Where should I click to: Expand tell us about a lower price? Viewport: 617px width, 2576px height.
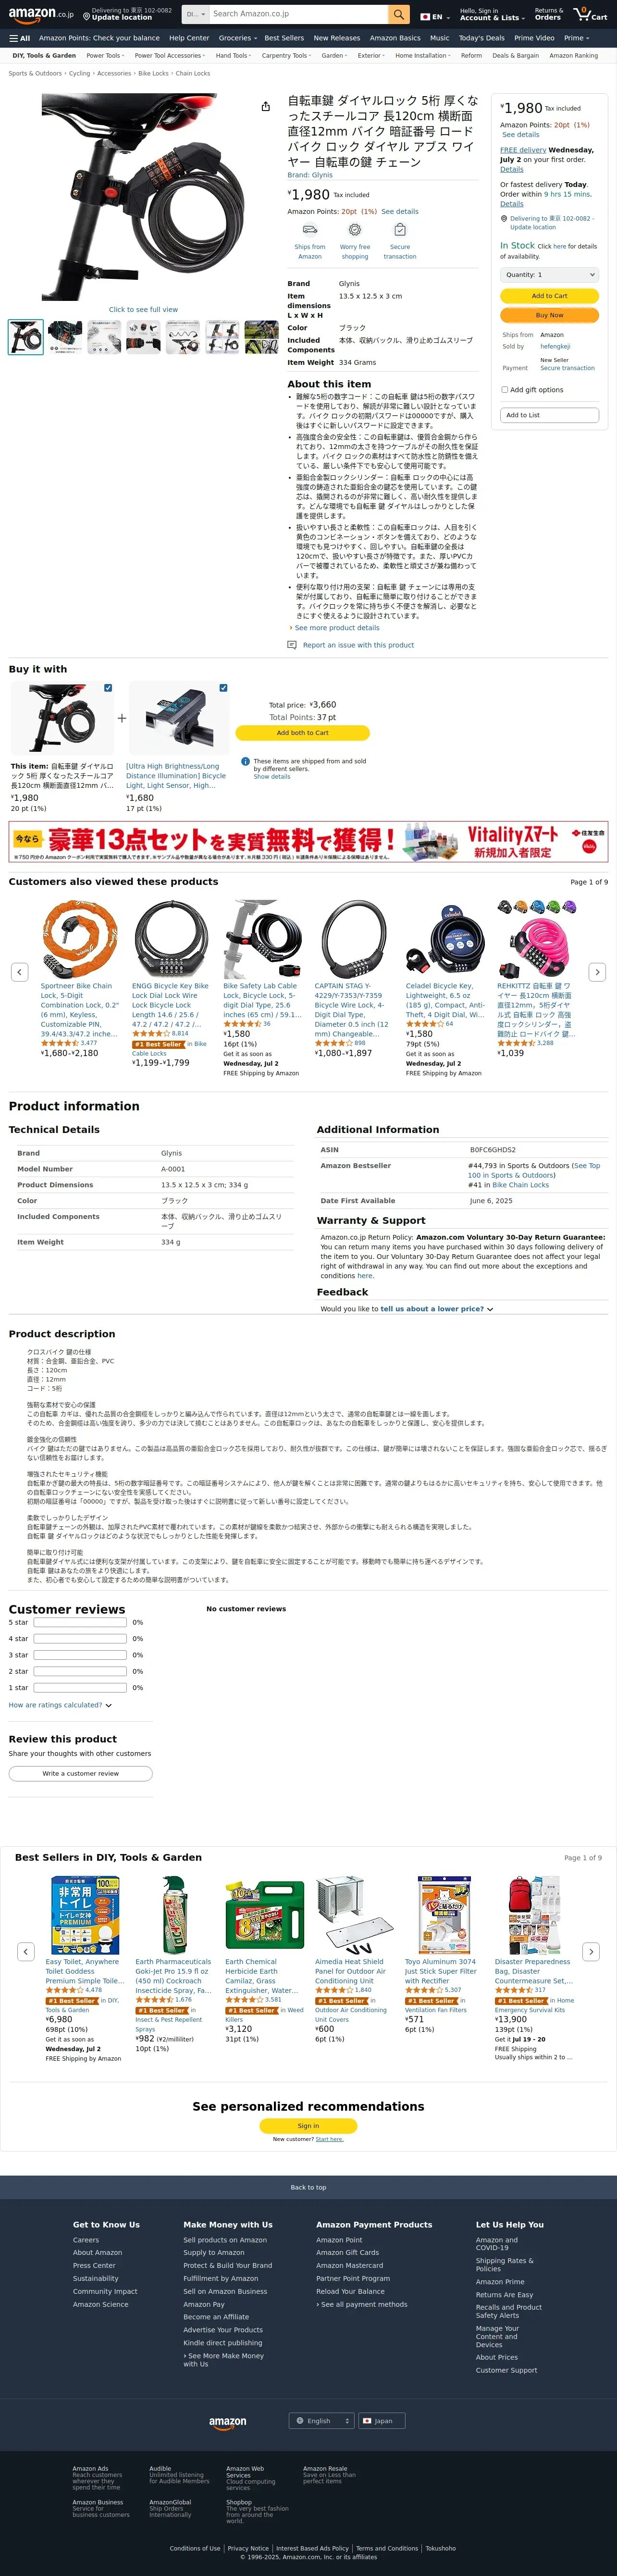pyautogui.click(x=437, y=1309)
